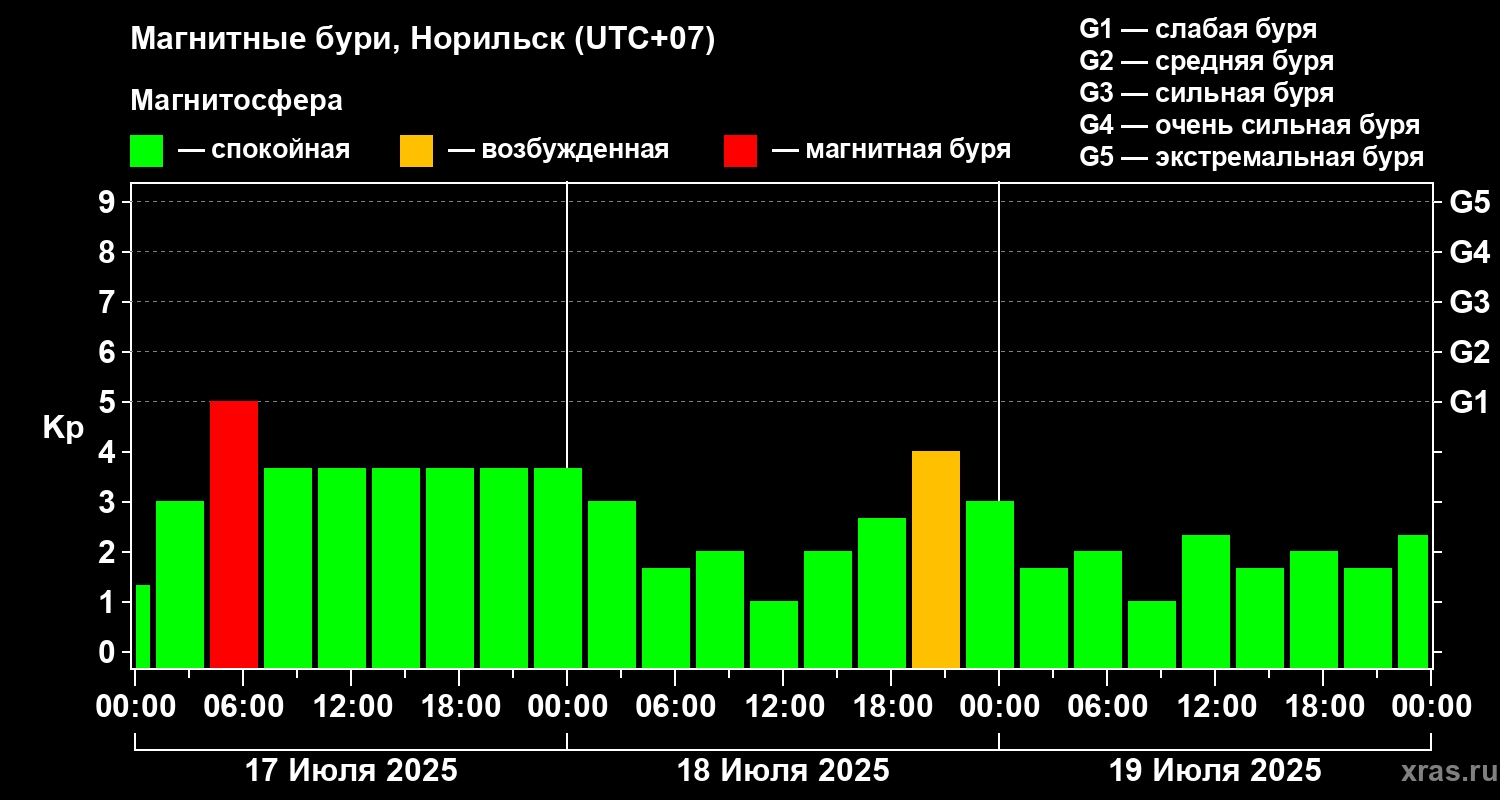Image resolution: width=1500 pixels, height=800 pixels.
Task: Click the '12:00' time label above 18 Июля
Action: pos(783,707)
